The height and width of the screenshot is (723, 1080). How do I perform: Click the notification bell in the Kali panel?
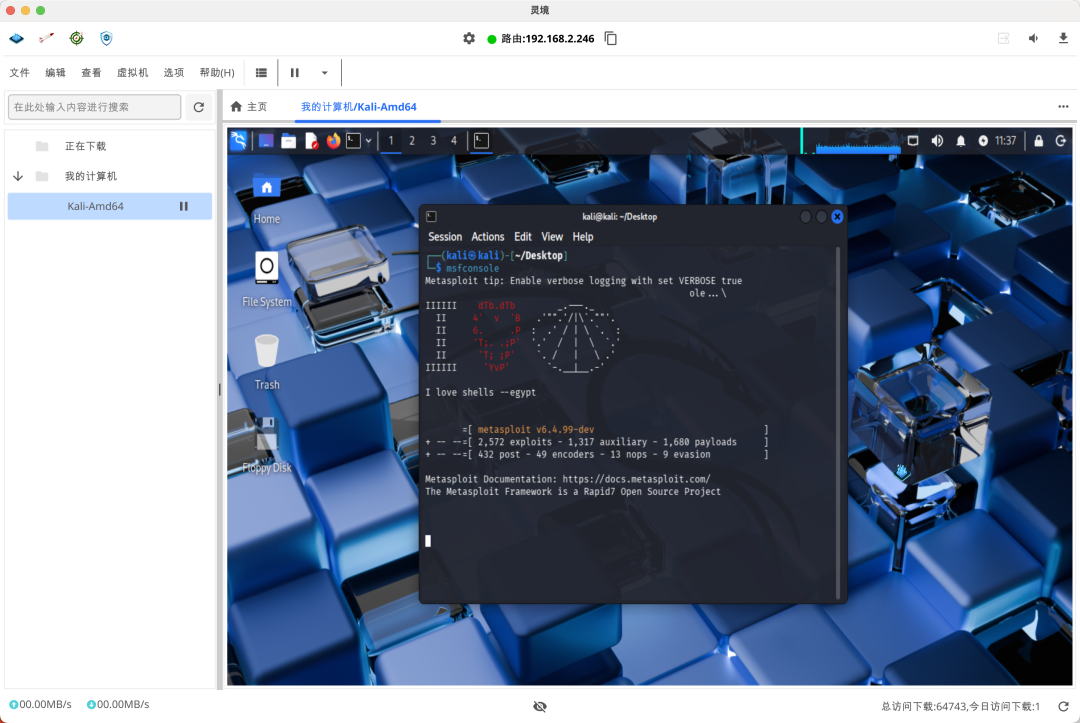[960, 141]
